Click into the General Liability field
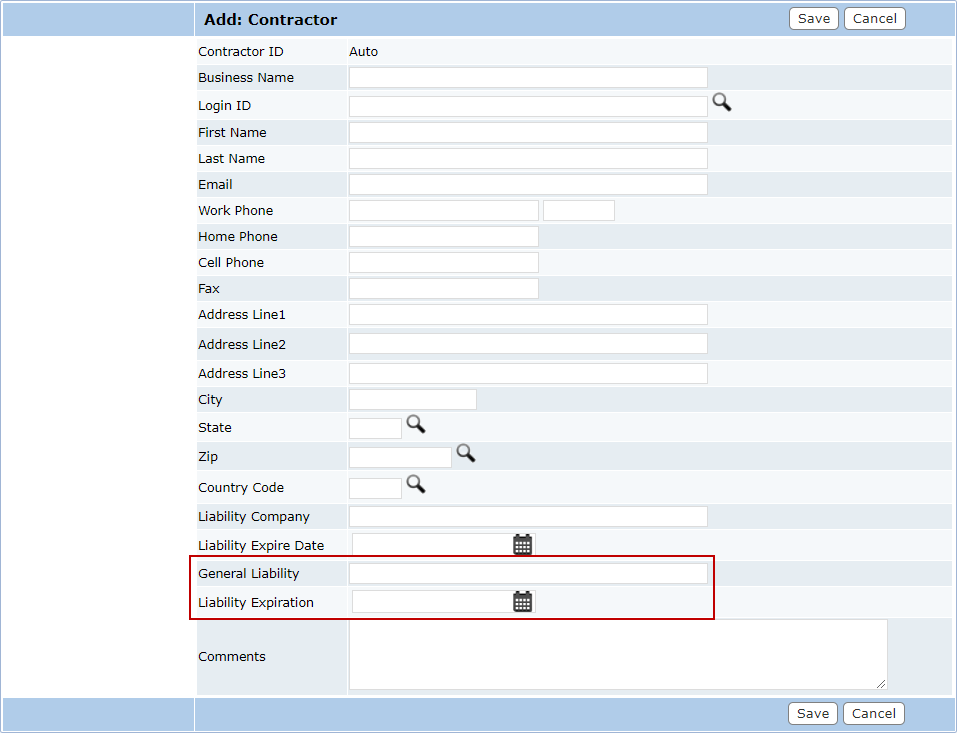 click(x=528, y=574)
